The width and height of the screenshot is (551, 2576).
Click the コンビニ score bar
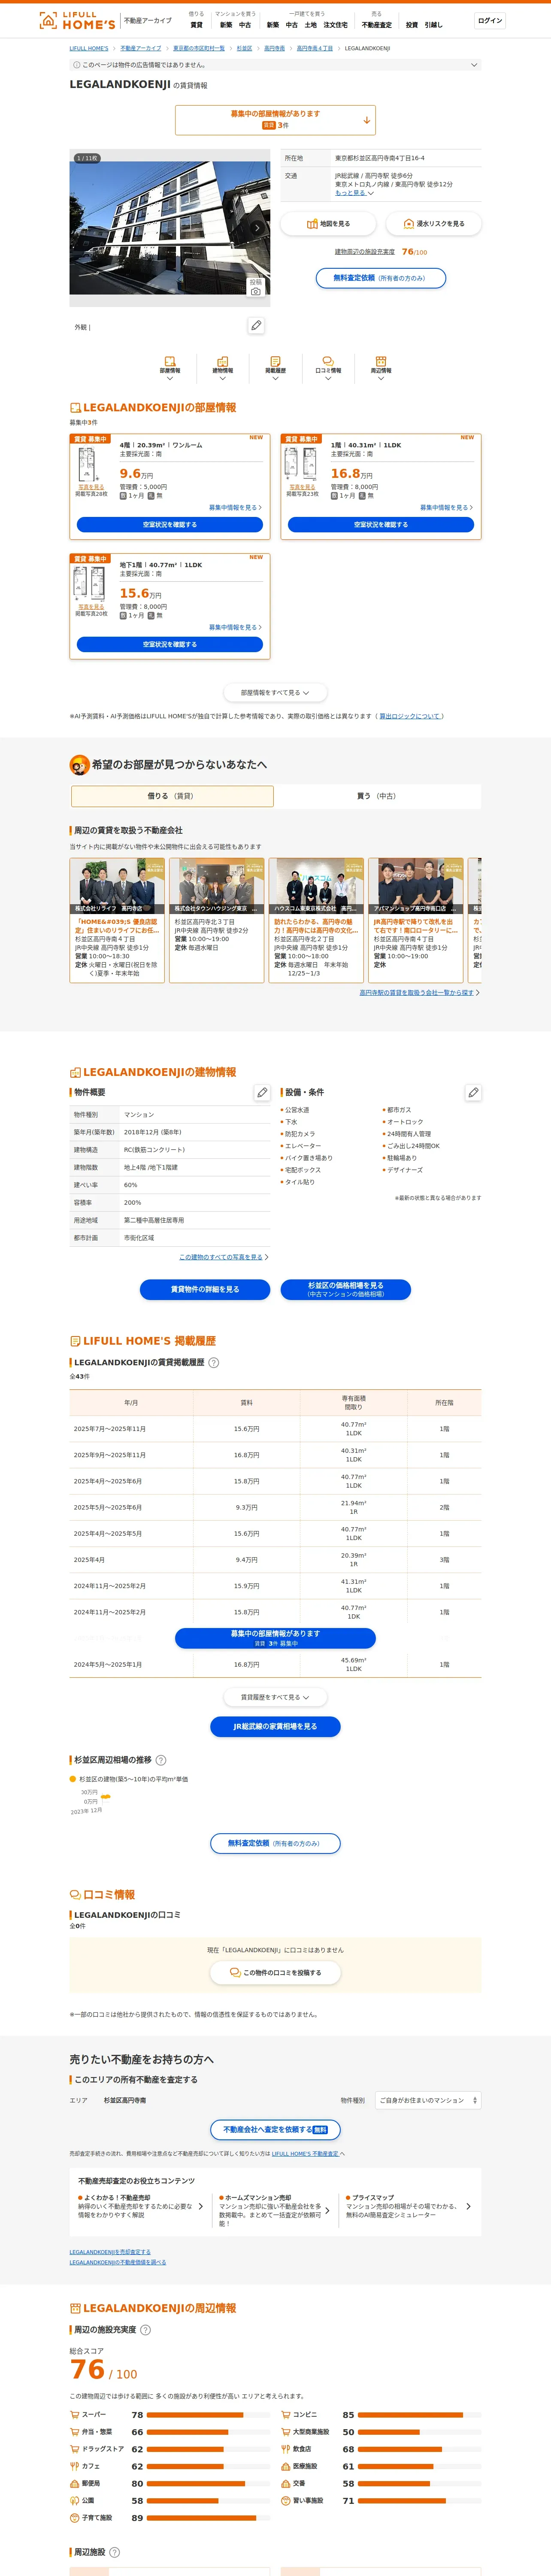419,2414
